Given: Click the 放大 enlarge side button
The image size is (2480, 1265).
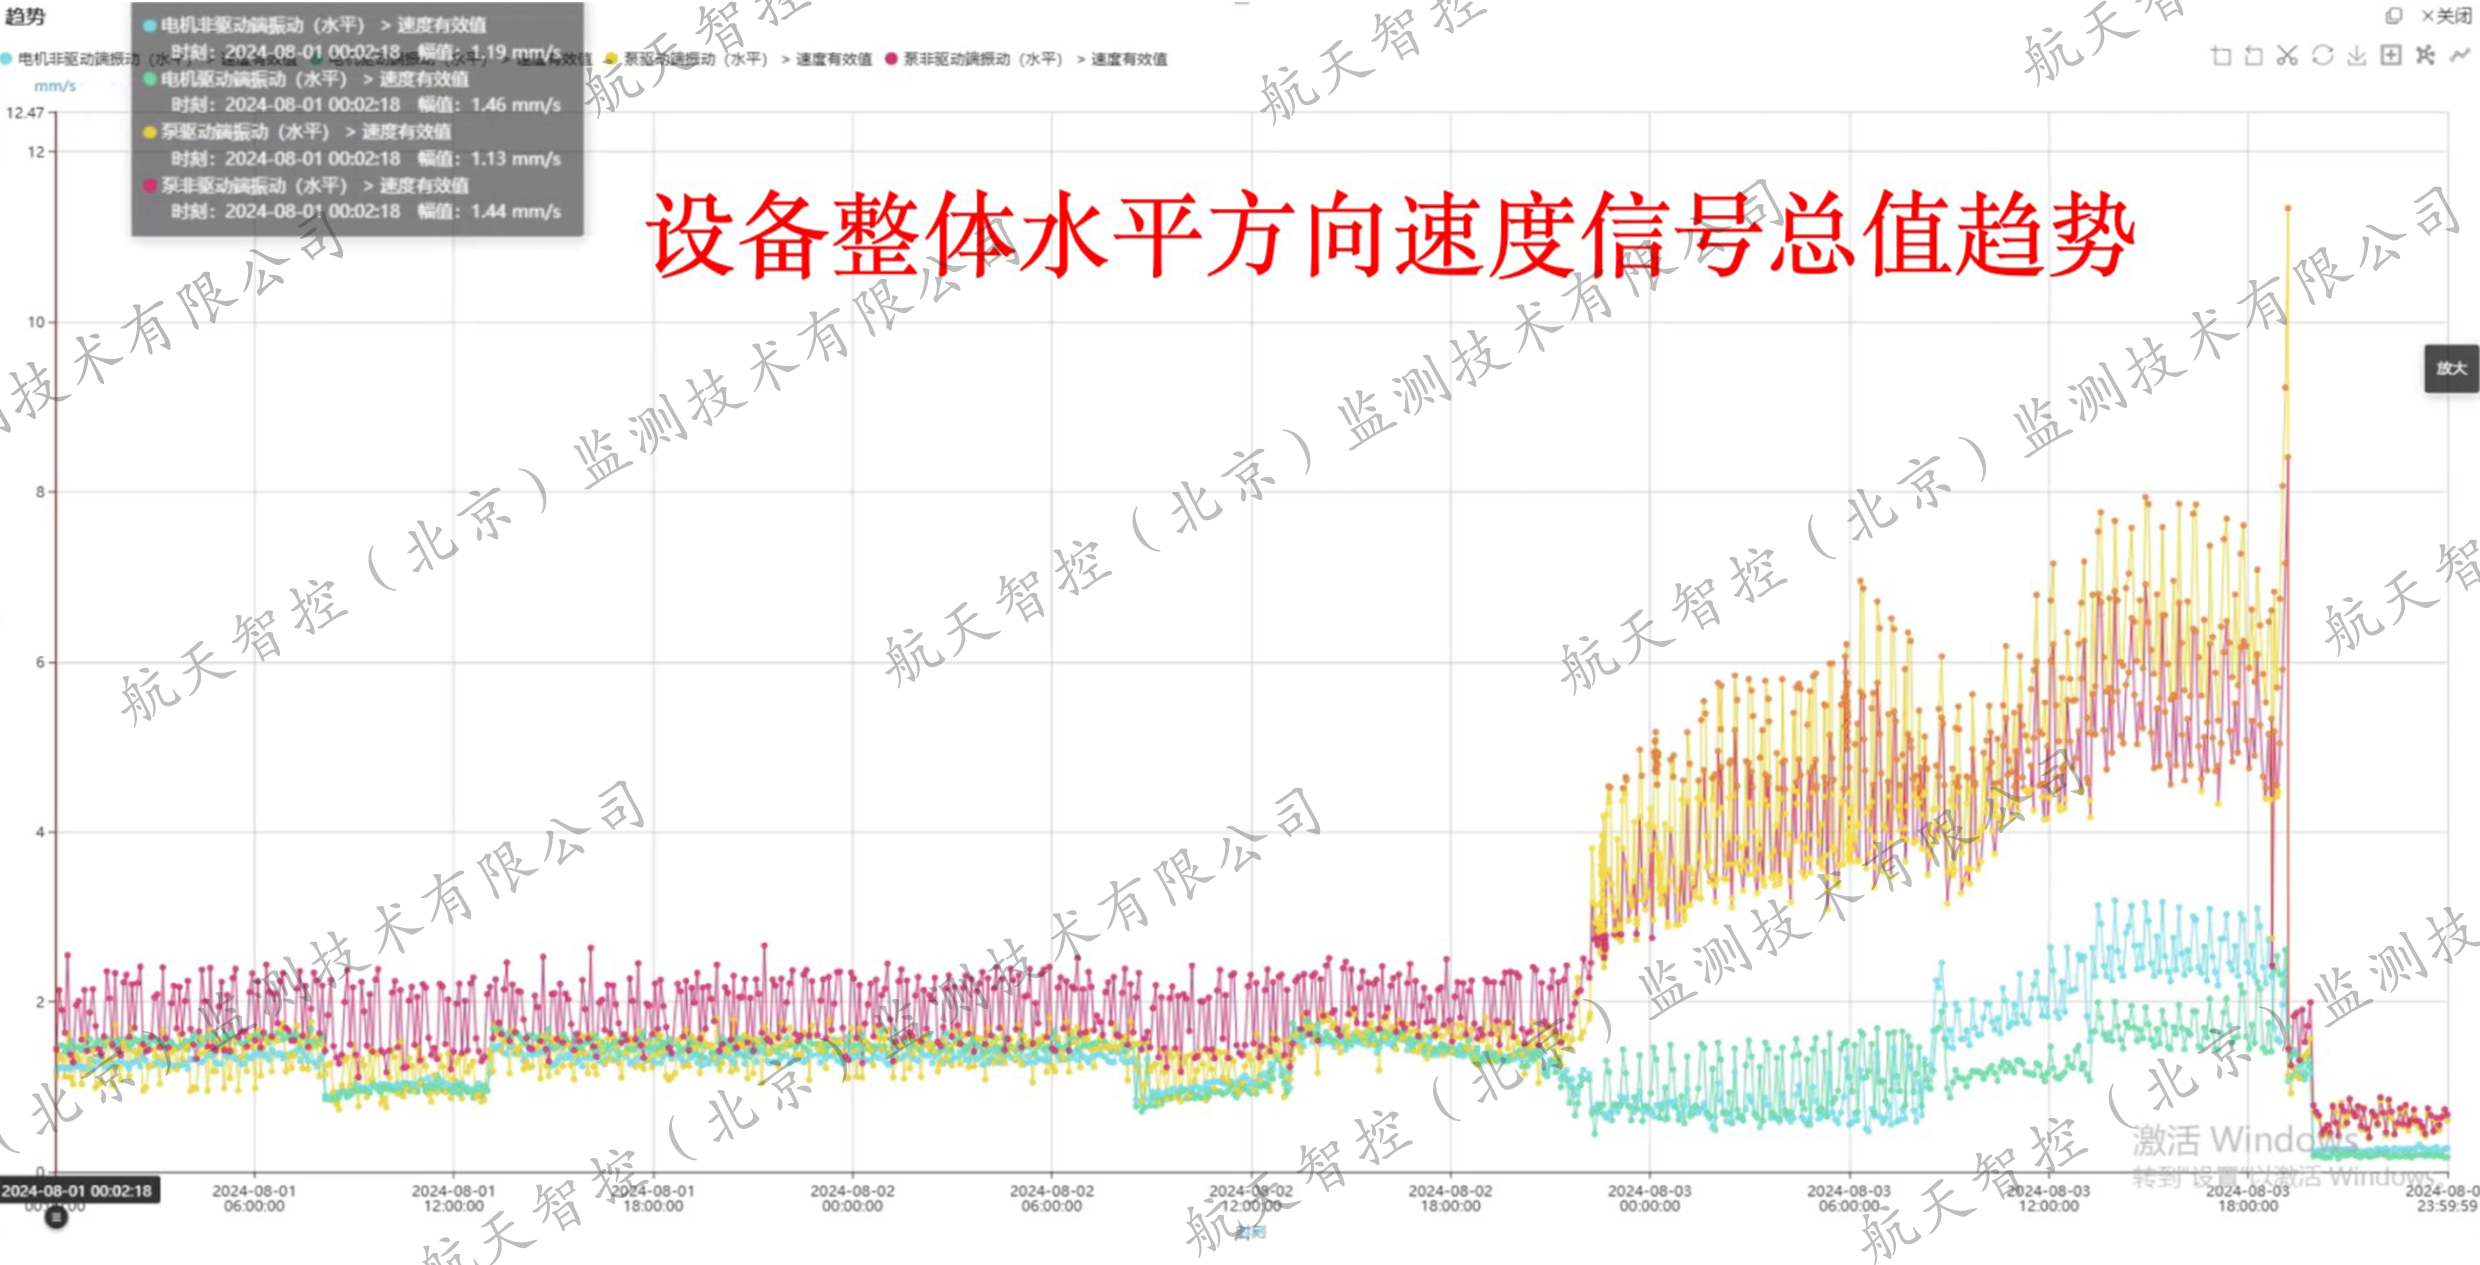Looking at the screenshot, I should tap(2451, 369).
